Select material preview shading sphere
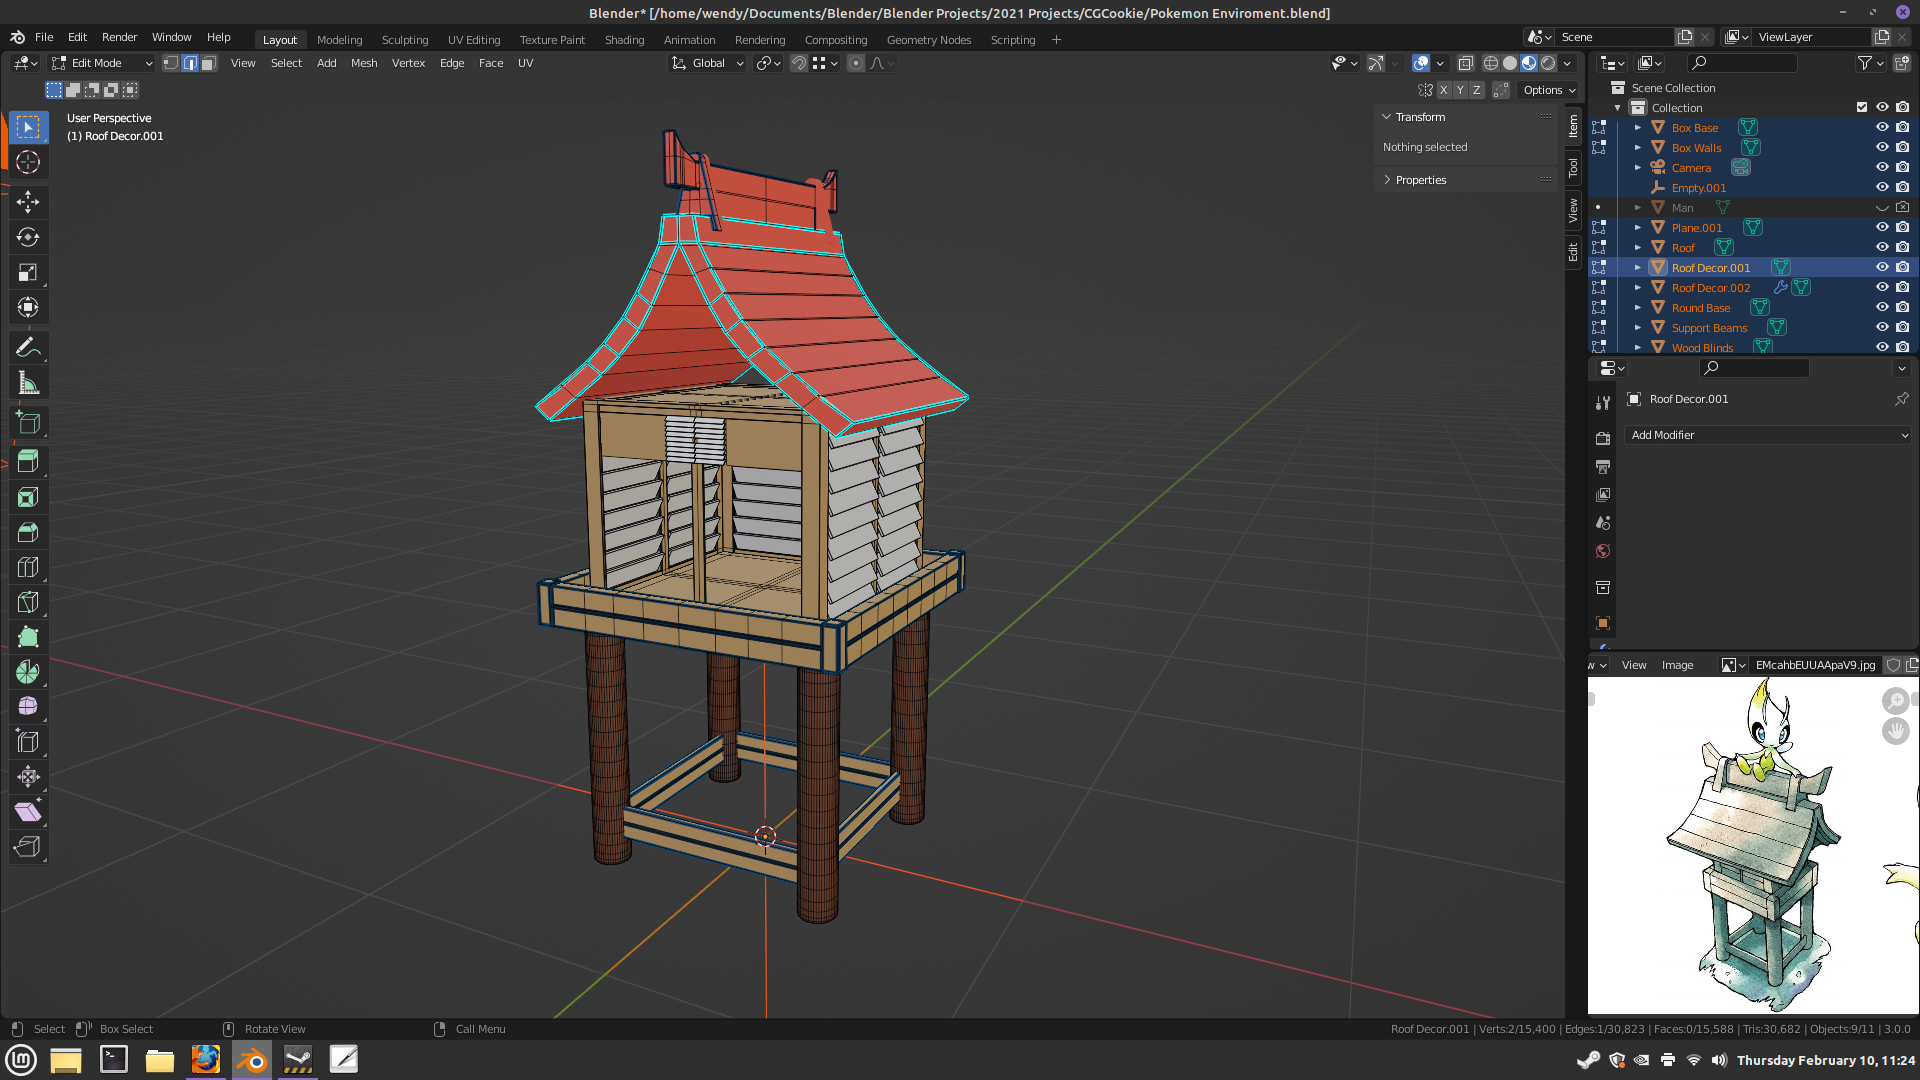The height and width of the screenshot is (1080, 1920). pyautogui.click(x=1529, y=63)
